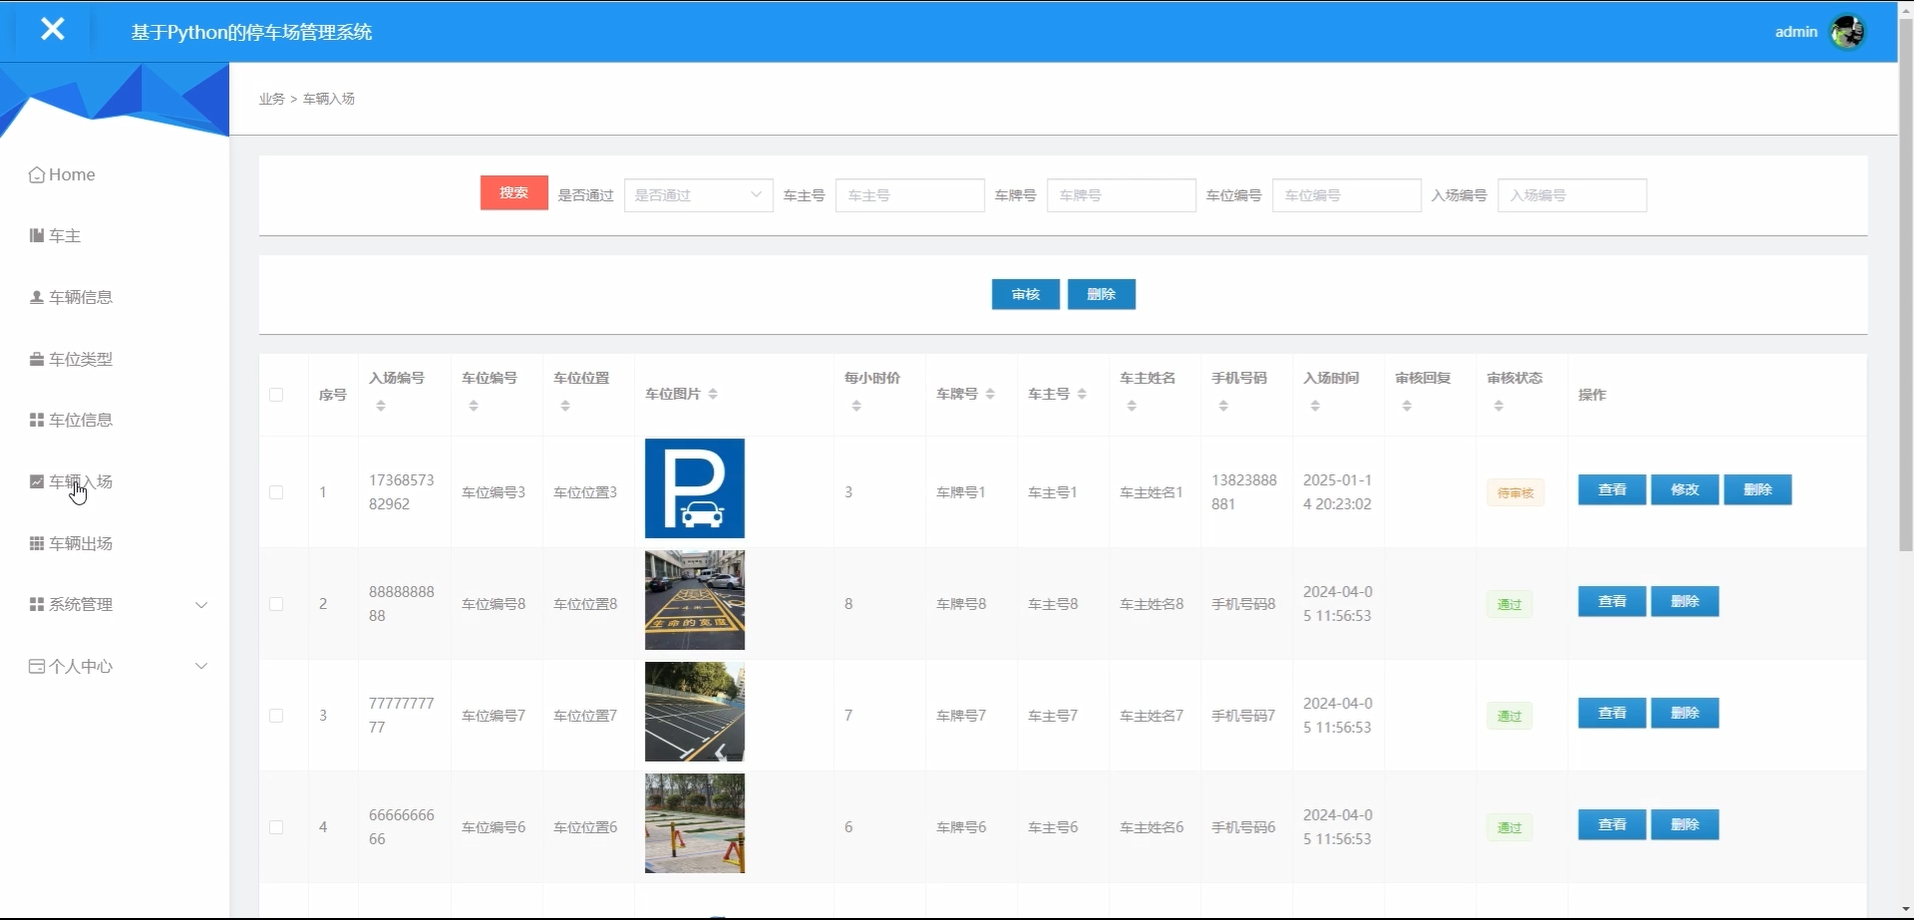1914x920 pixels.
Task: Click 删除 for row 车位编号7
Action: point(1685,713)
